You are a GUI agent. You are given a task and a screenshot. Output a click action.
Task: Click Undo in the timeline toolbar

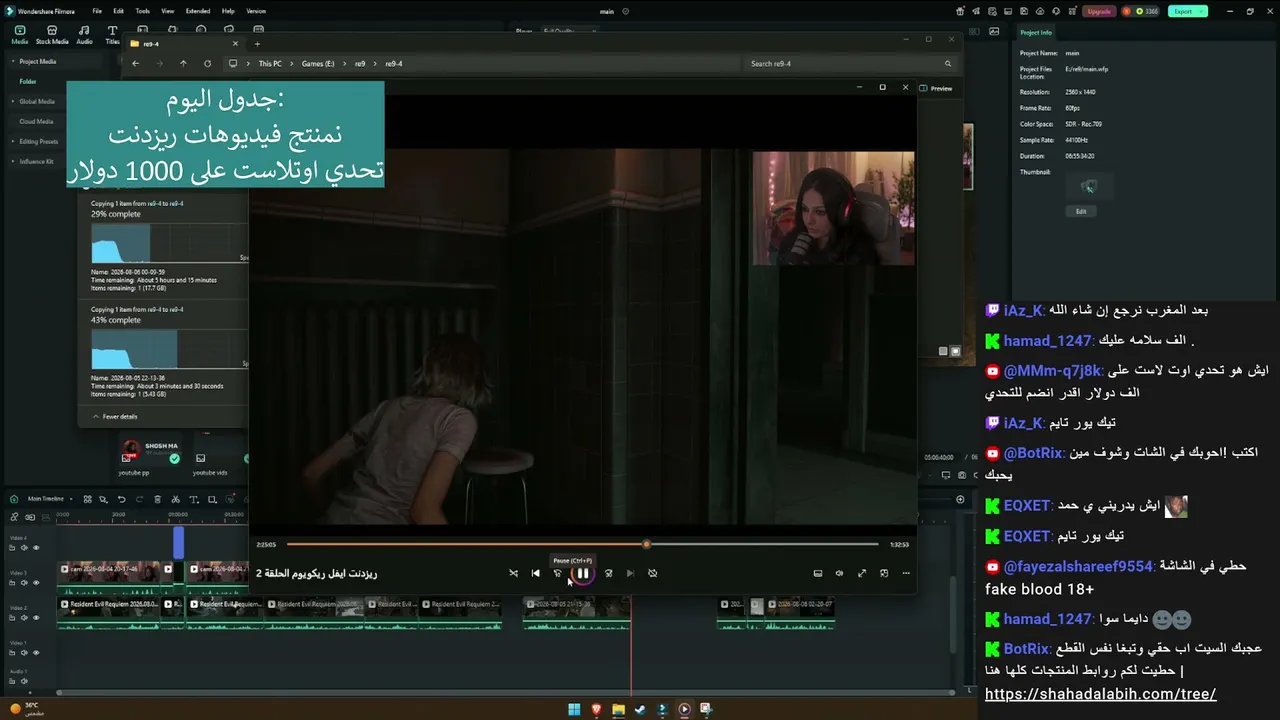pos(122,499)
